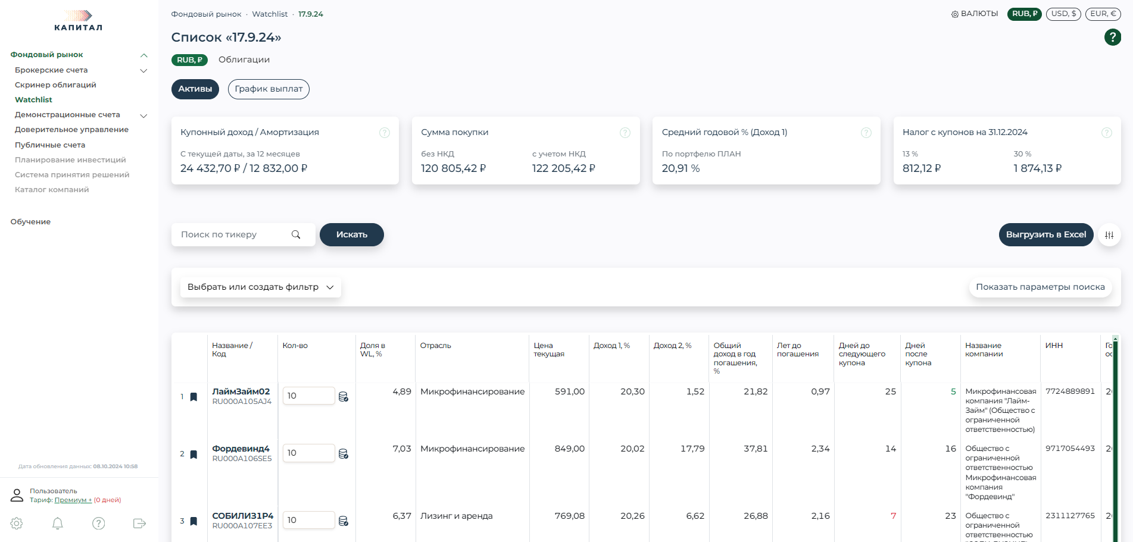Click the Премиум + tariff link
The width and height of the screenshot is (1133, 542).
pyautogui.click(x=72, y=500)
